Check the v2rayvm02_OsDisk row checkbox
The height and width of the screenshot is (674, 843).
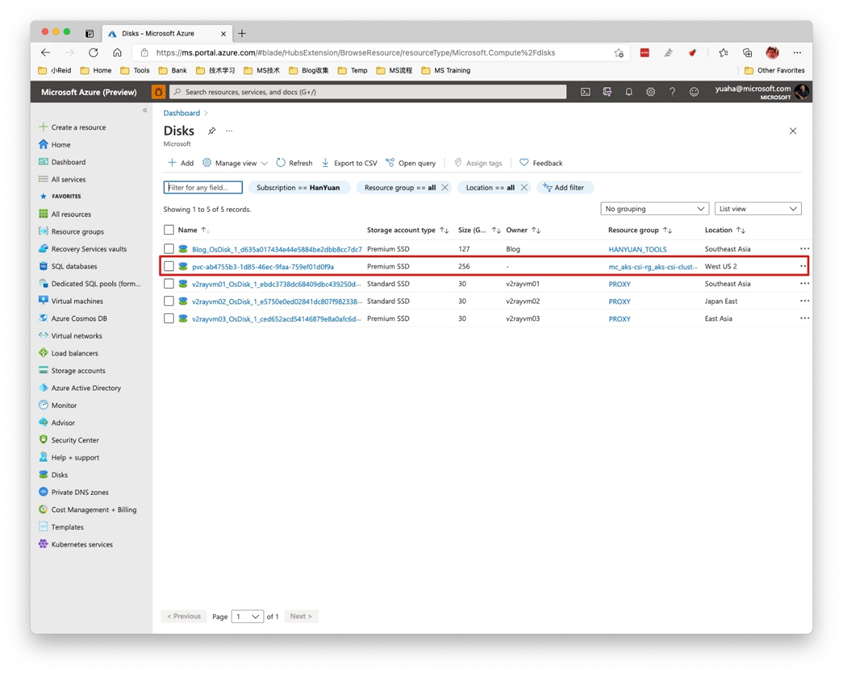pos(169,301)
